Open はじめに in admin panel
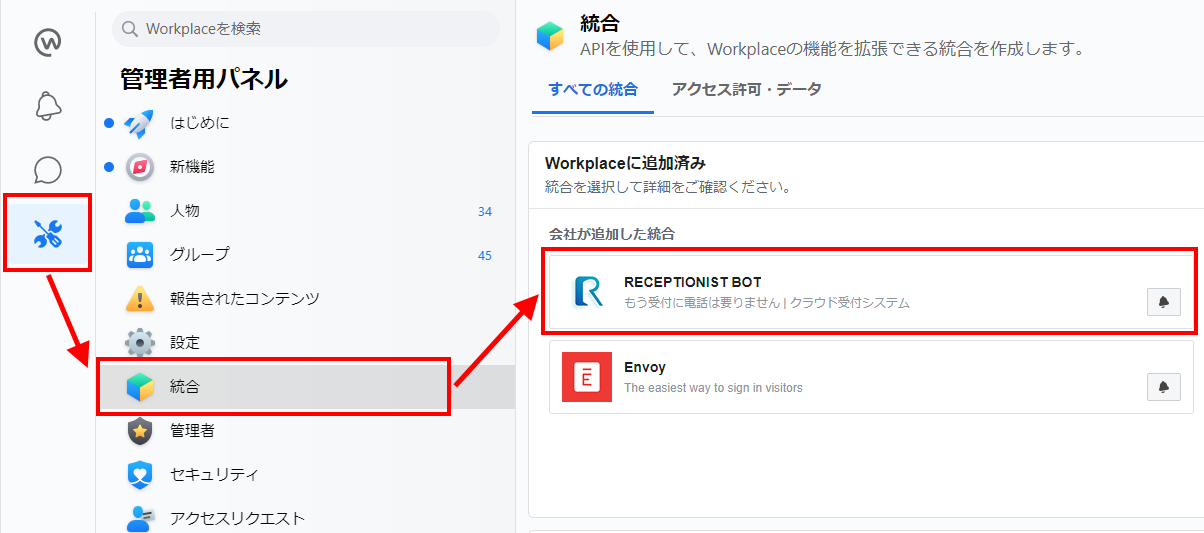 pyautogui.click(x=305, y=123)
